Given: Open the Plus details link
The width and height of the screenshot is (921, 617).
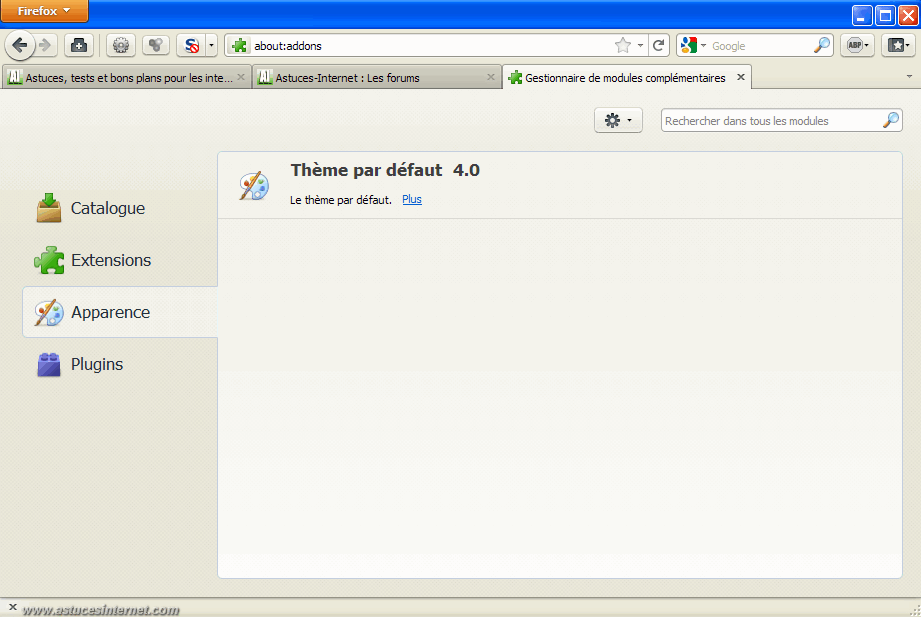Looking at the screenshot, I should tap(412, 199).
